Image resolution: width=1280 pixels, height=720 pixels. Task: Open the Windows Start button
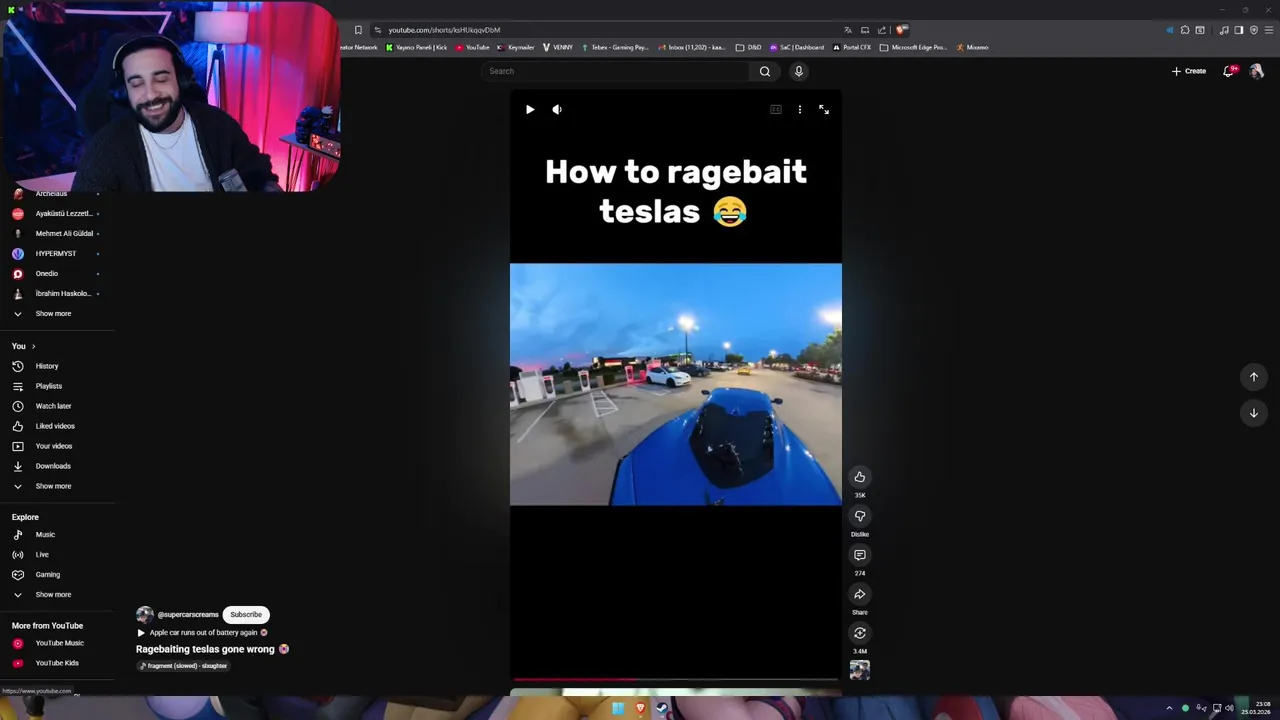click(x=618, y=708)
